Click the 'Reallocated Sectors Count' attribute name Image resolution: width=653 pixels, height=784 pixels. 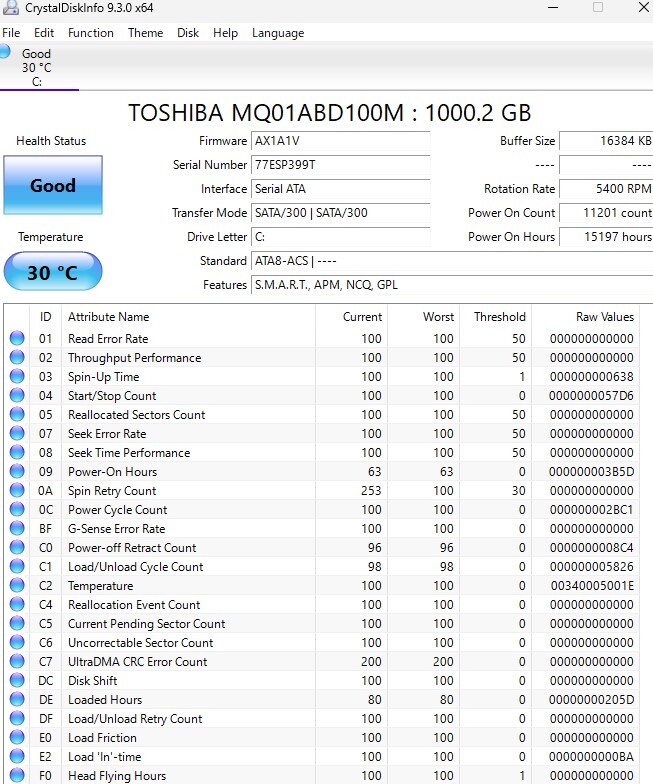tap(136, 414)
